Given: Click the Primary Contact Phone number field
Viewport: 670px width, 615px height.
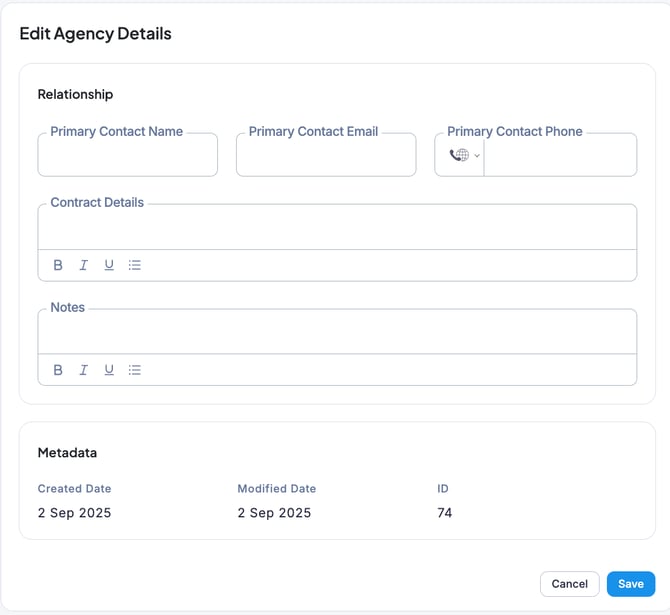Looking at the screenshot, I should pyautogui.click(x=560, y=156).
